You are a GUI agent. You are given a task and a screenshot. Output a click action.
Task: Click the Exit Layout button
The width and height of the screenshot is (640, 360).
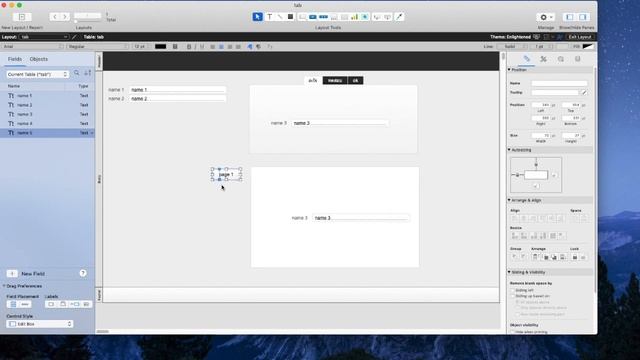pyautogui.click(x=580, y=37)
